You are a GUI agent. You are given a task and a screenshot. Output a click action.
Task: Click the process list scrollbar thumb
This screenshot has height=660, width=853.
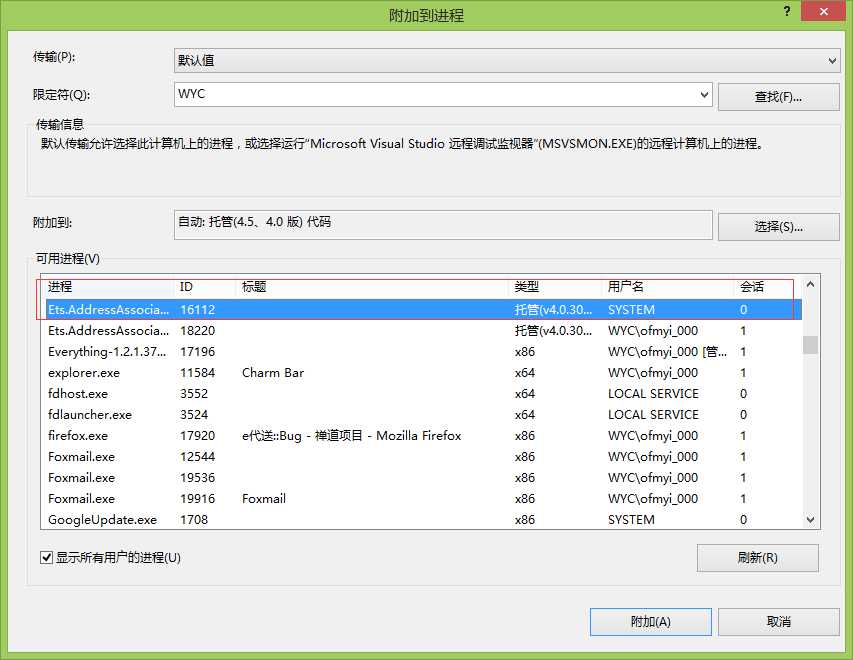[810, 345]
